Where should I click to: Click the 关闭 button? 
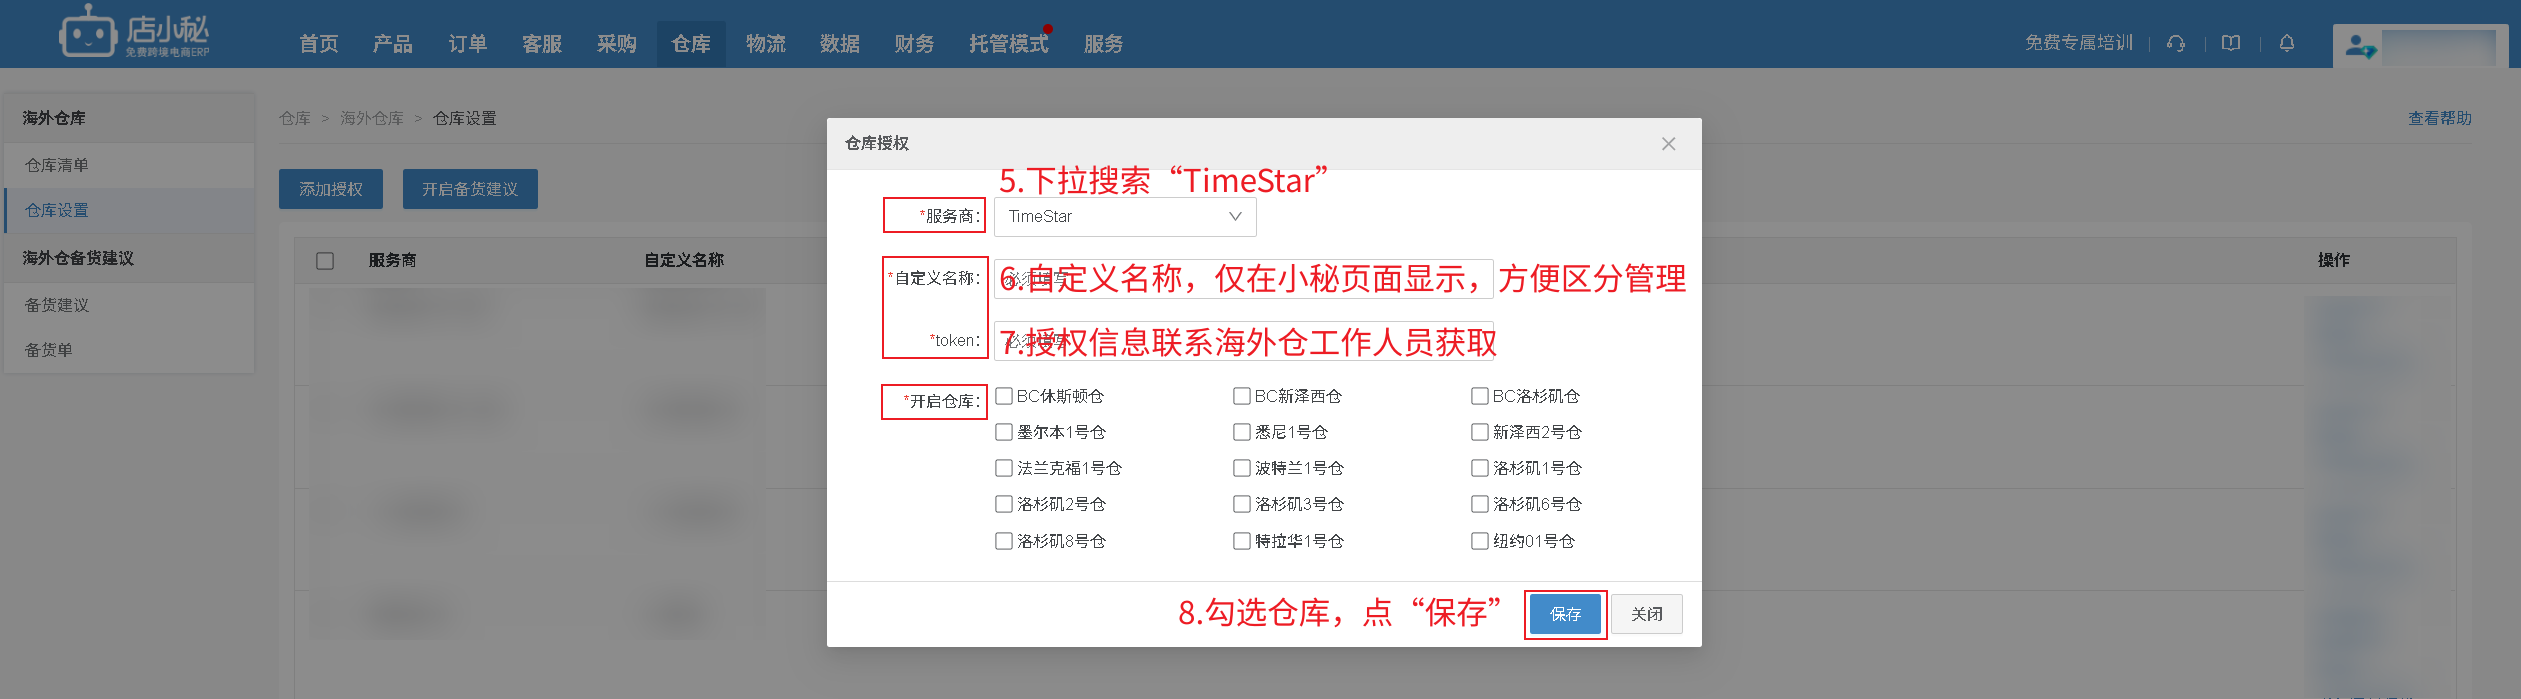click(1647, 614)
